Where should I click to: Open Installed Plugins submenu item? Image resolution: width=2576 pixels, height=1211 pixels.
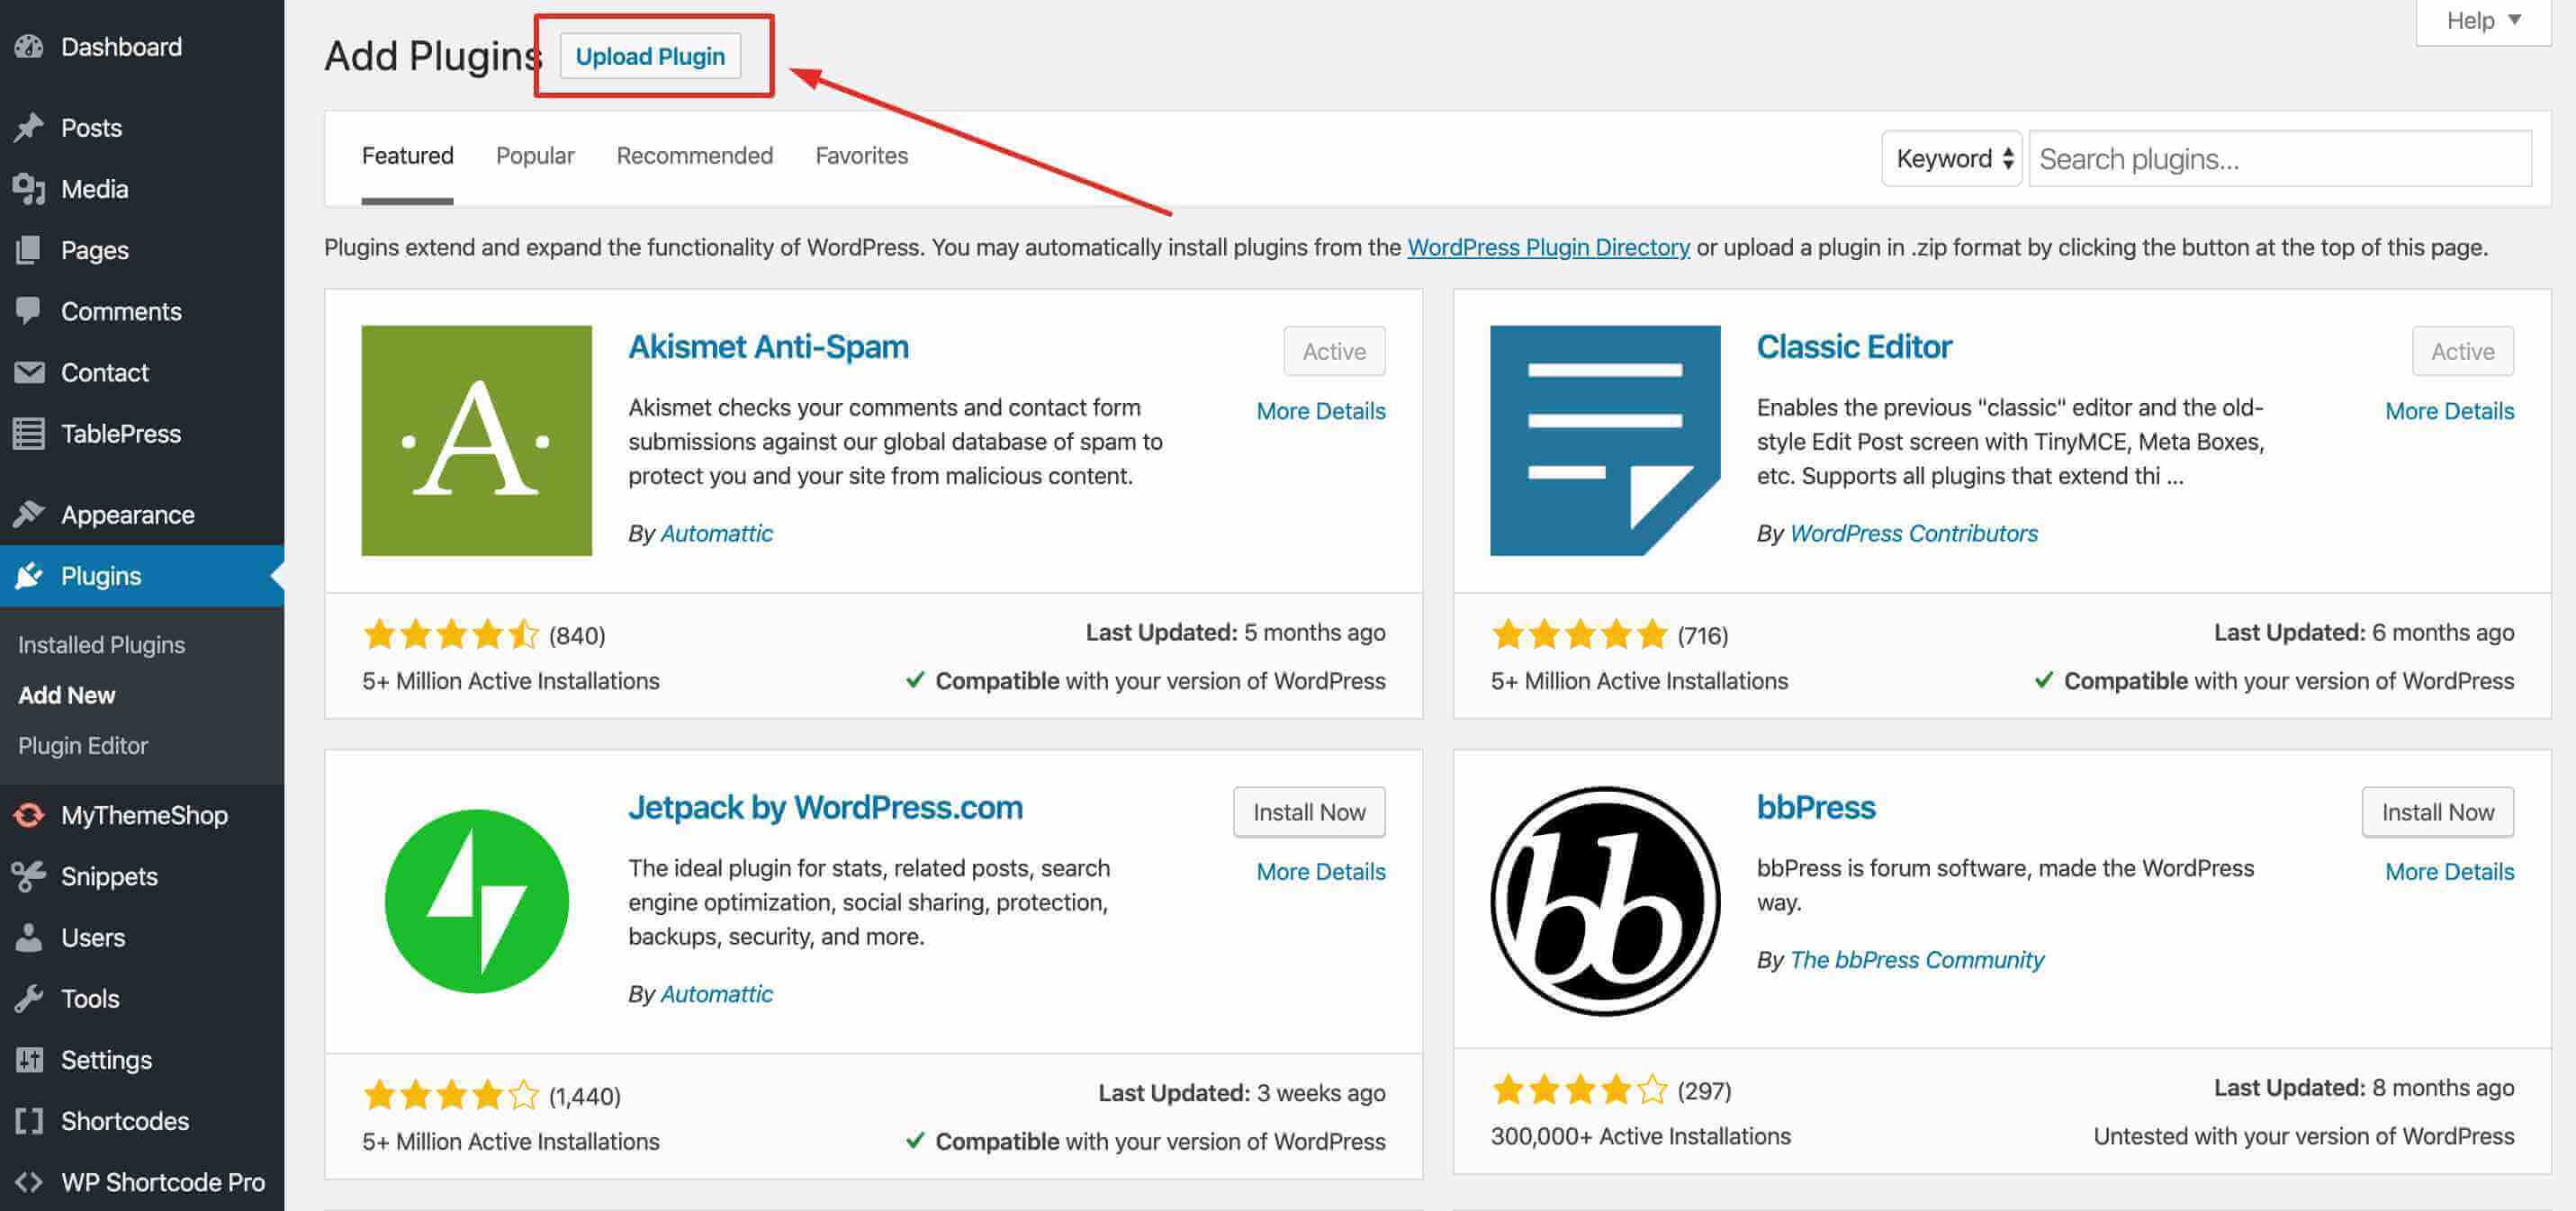point(102,645)
